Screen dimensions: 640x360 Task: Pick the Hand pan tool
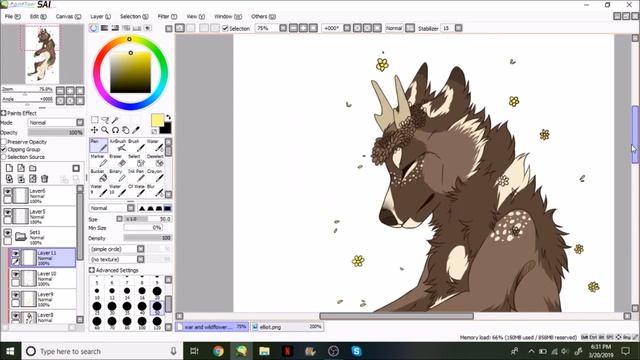point(126,130)
